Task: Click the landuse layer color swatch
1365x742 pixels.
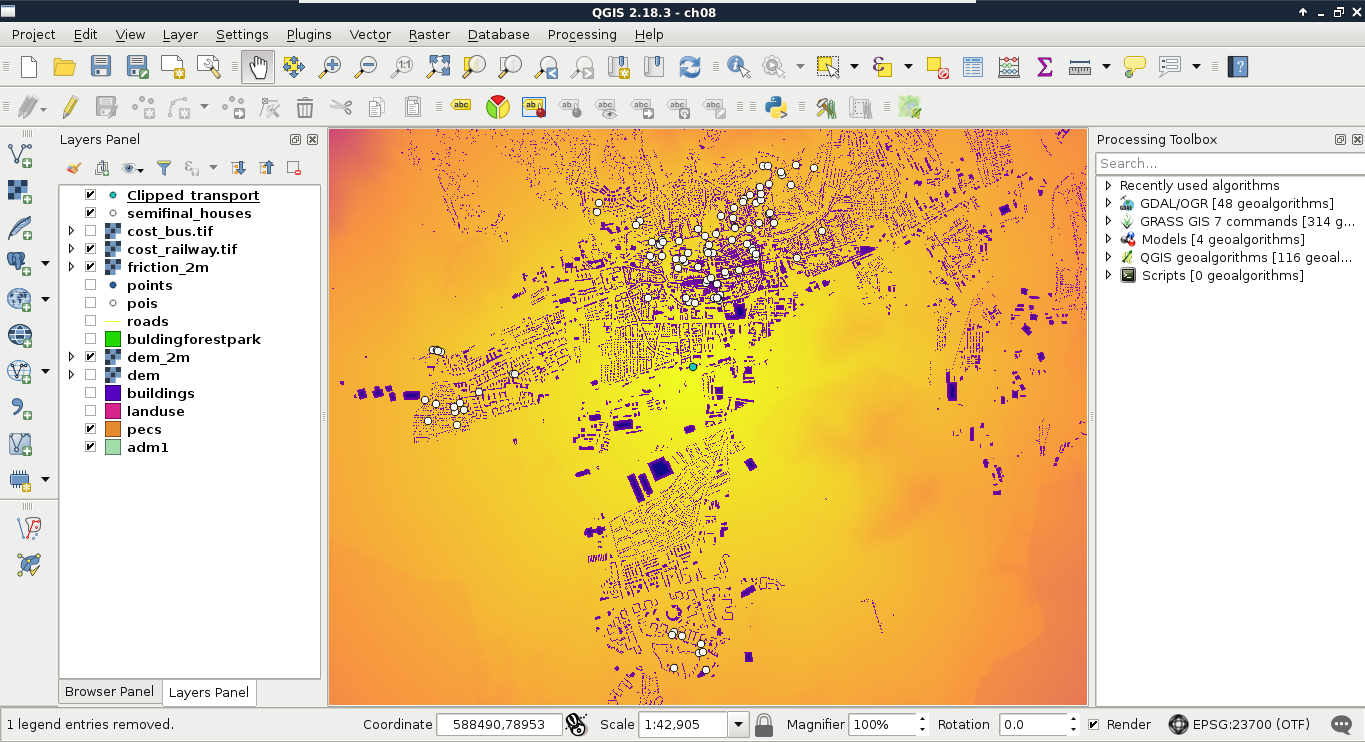Action: [113, 411]
